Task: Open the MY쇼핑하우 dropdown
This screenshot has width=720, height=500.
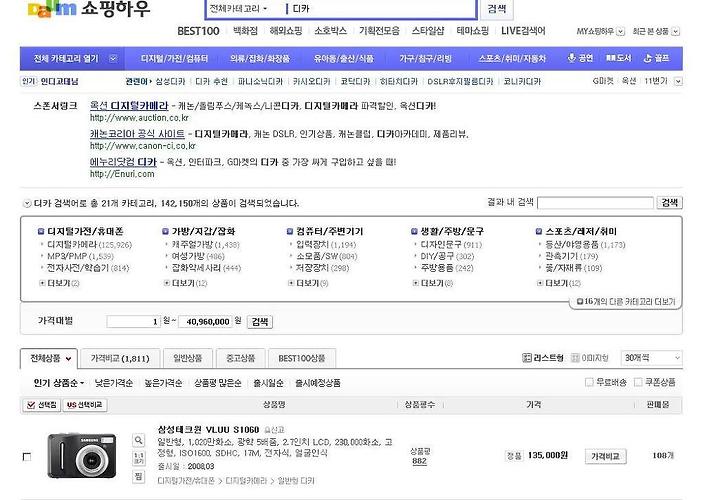Action: 601,31
